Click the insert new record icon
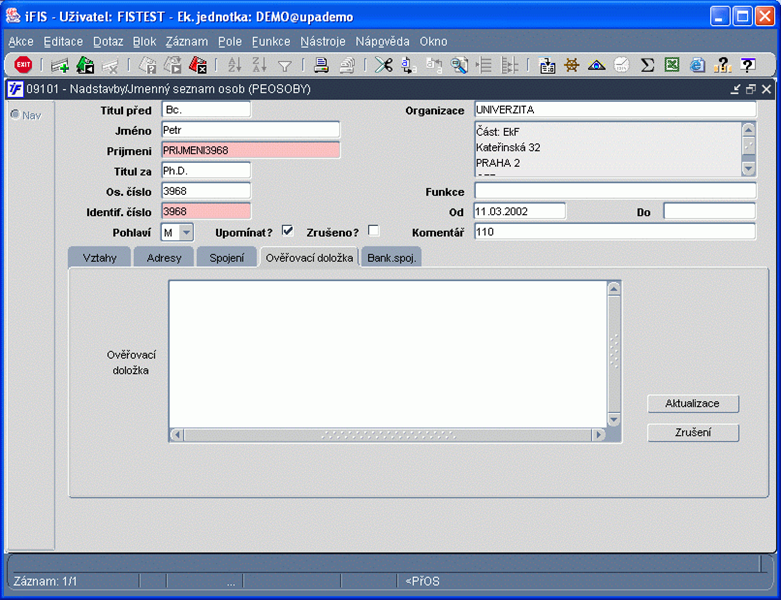Image resolution: width=782 pixels, height=601 pixels. (x=60, y=65)
